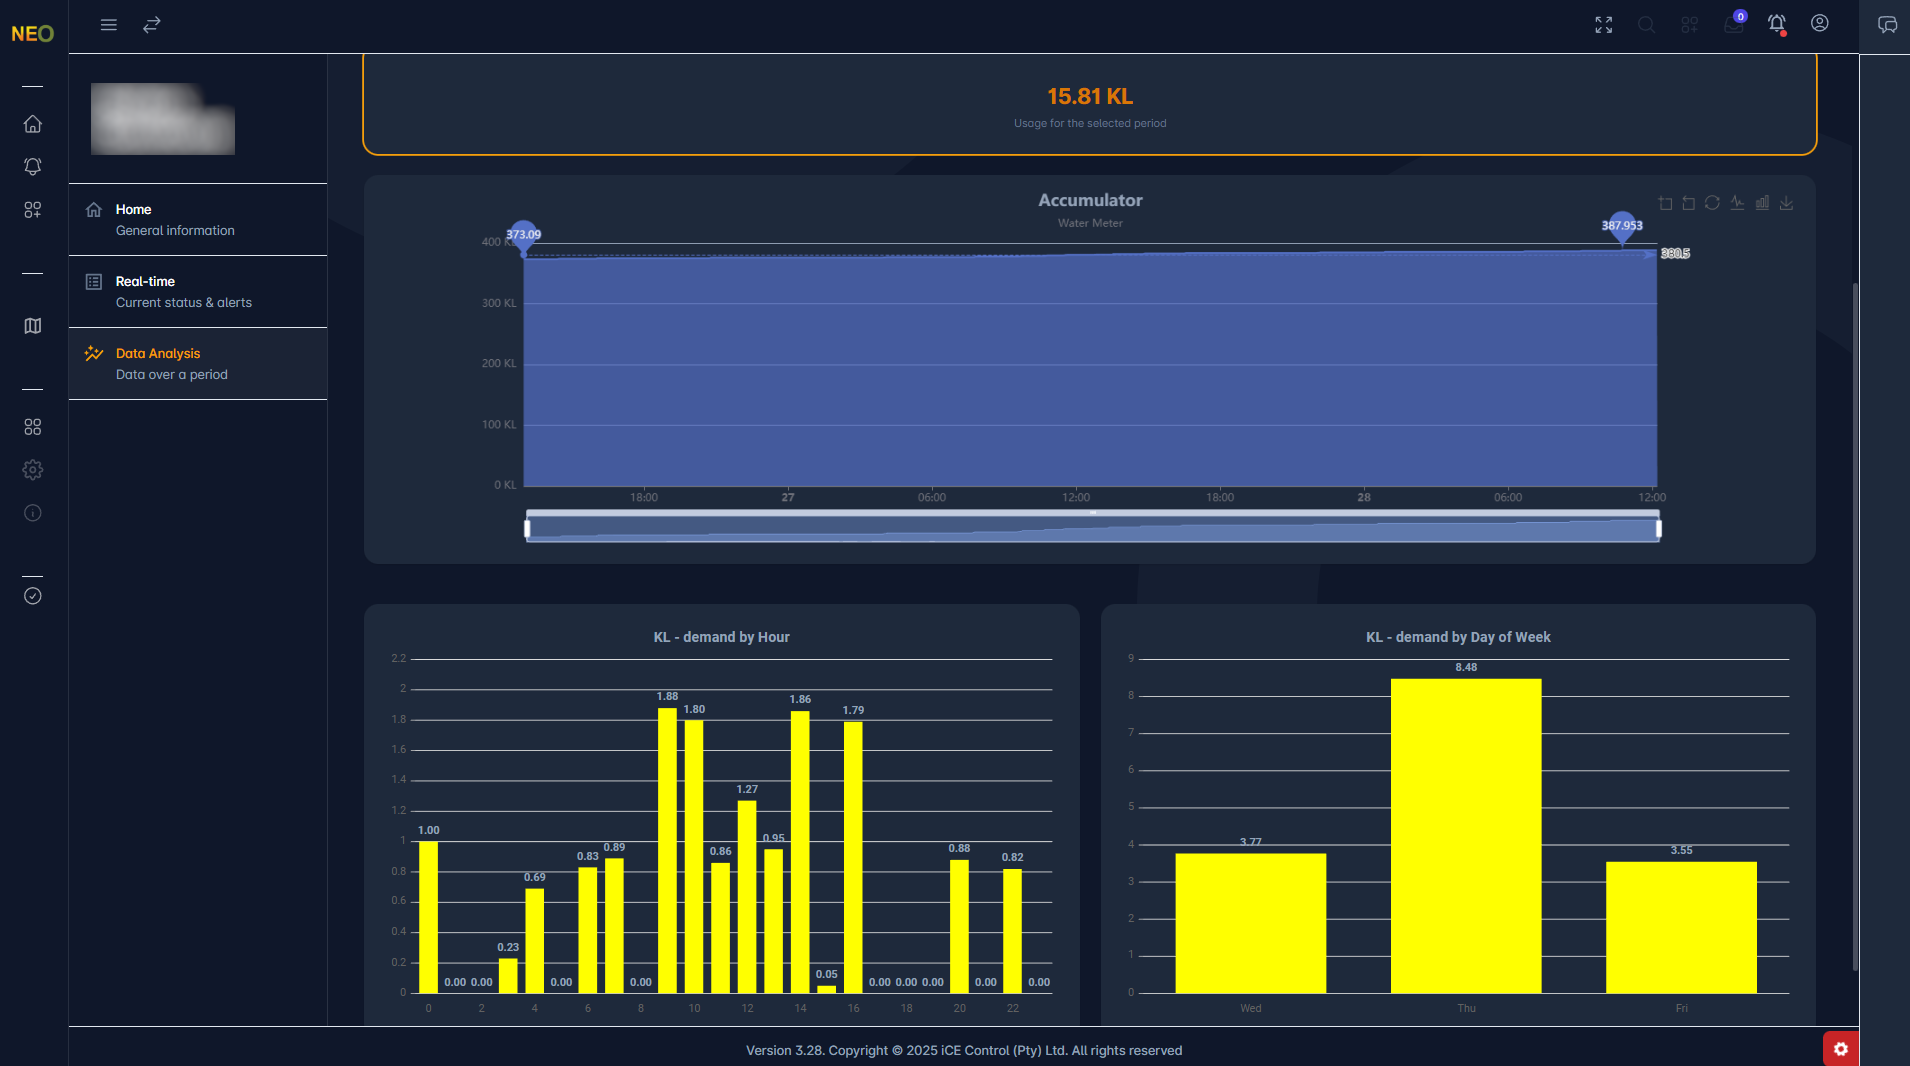Enter fullscreen mode from the top bar
This screenshot has height=1066, width=1910.
click(1603, 25)
